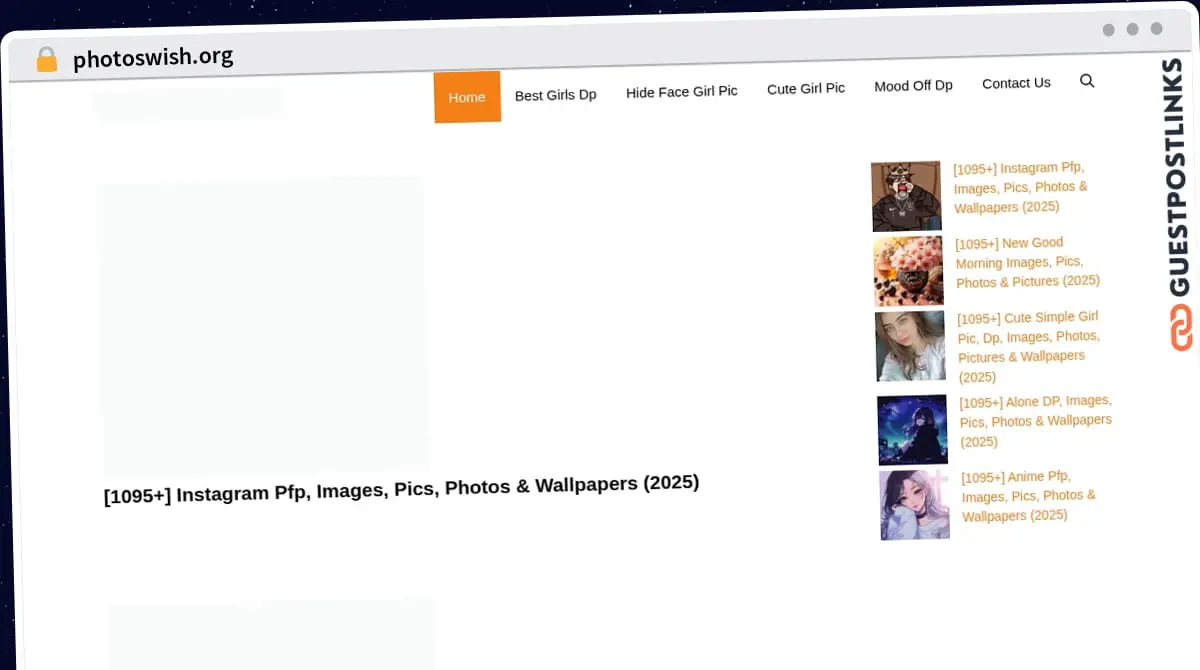Open the Alone DP, Images link
Image resolution: width=1200 pixels, height=670 pixels.
[x=1034, y=421]
